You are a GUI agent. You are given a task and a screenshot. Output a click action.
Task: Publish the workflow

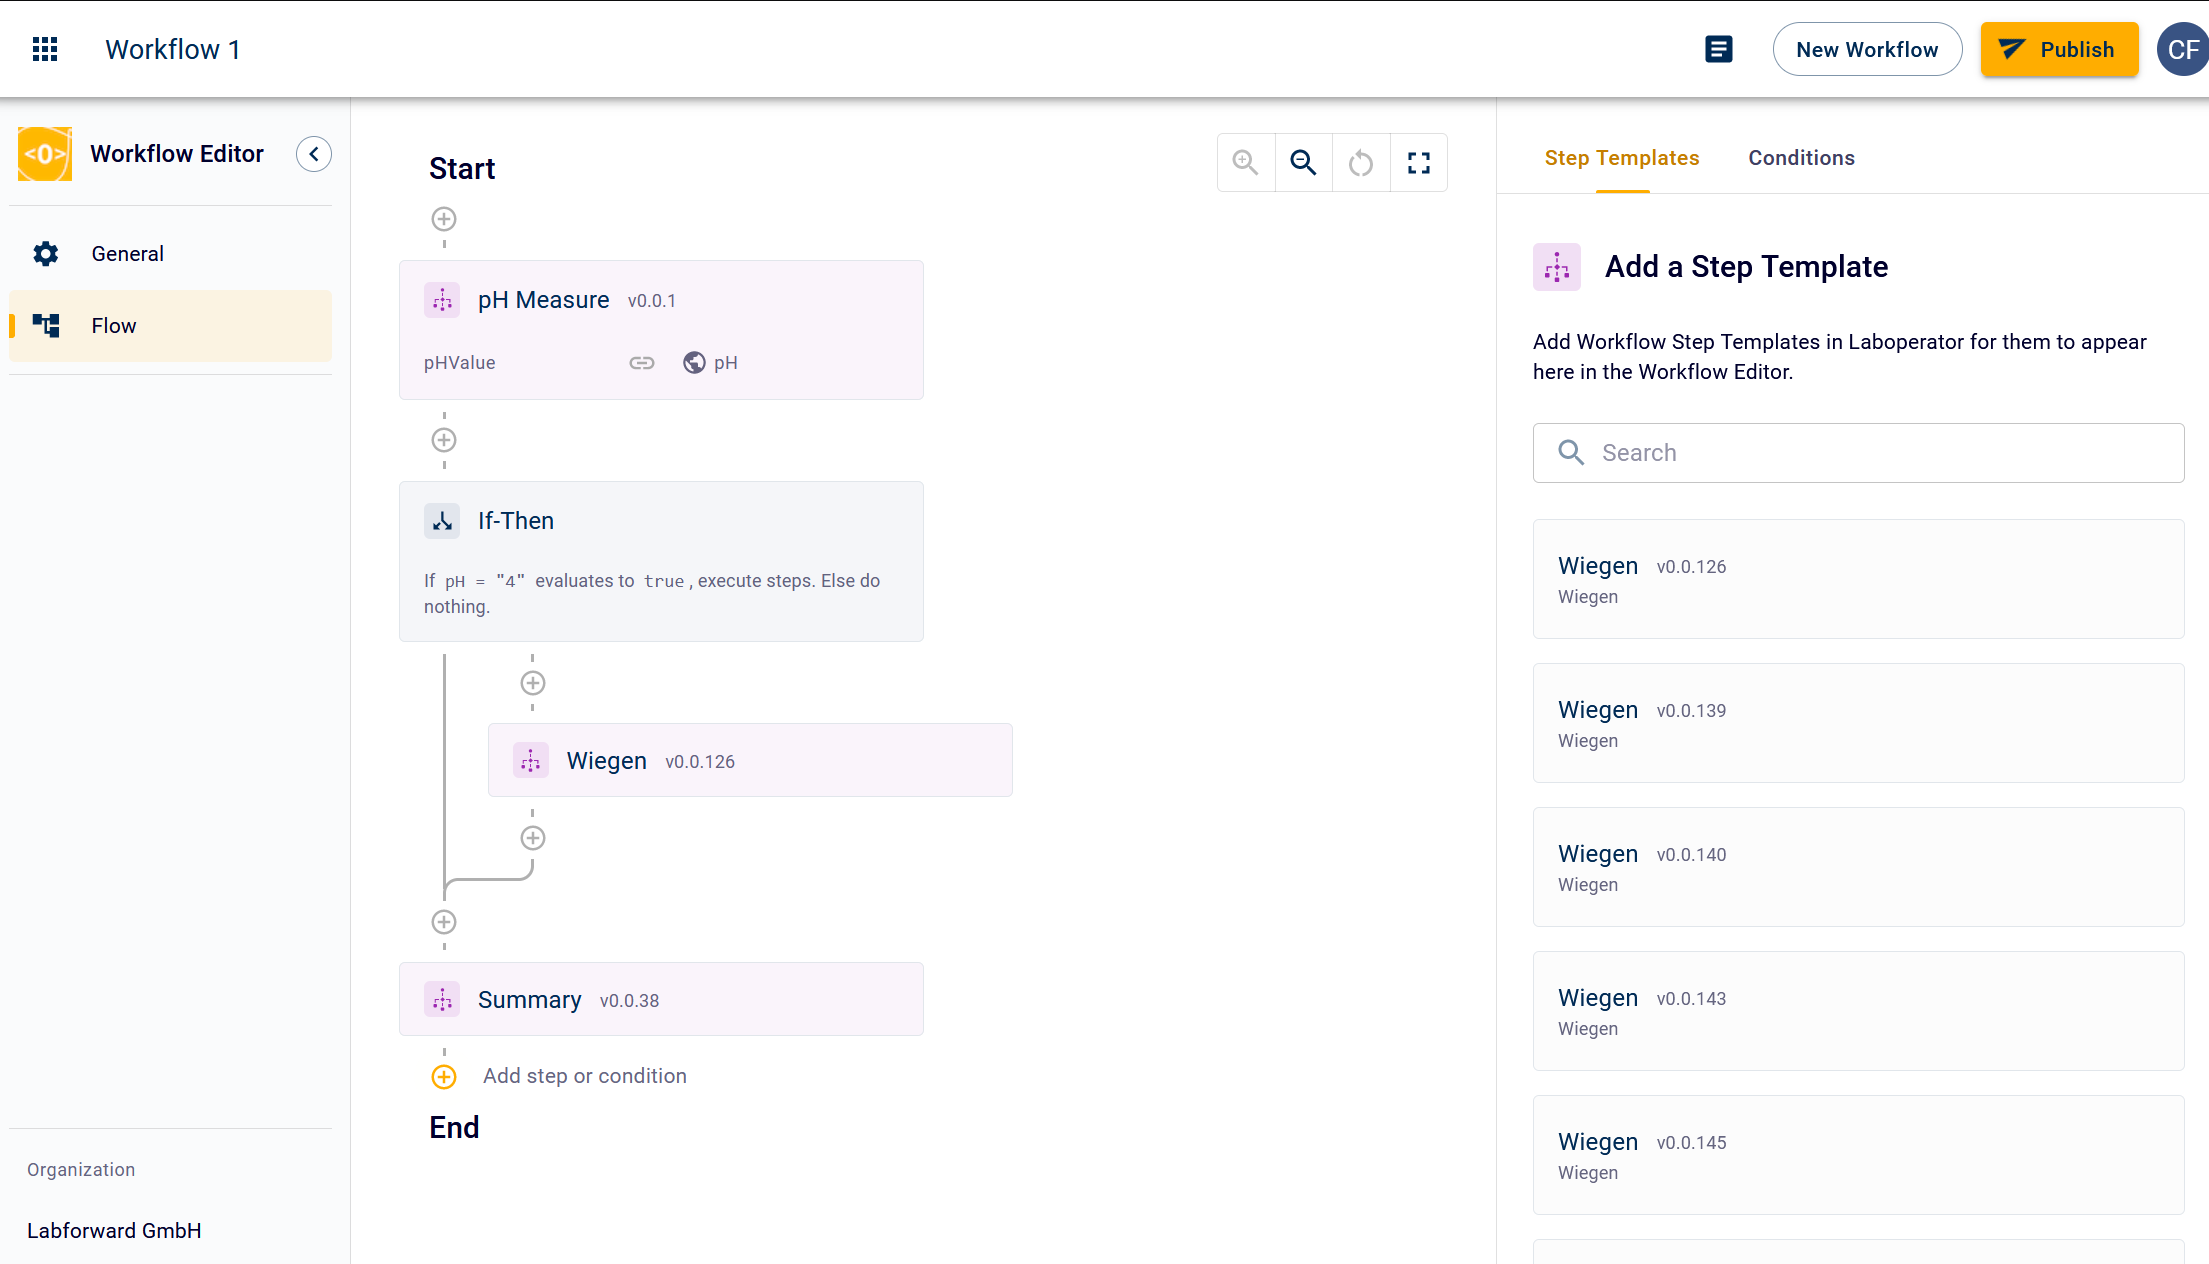pos(2059,49)
